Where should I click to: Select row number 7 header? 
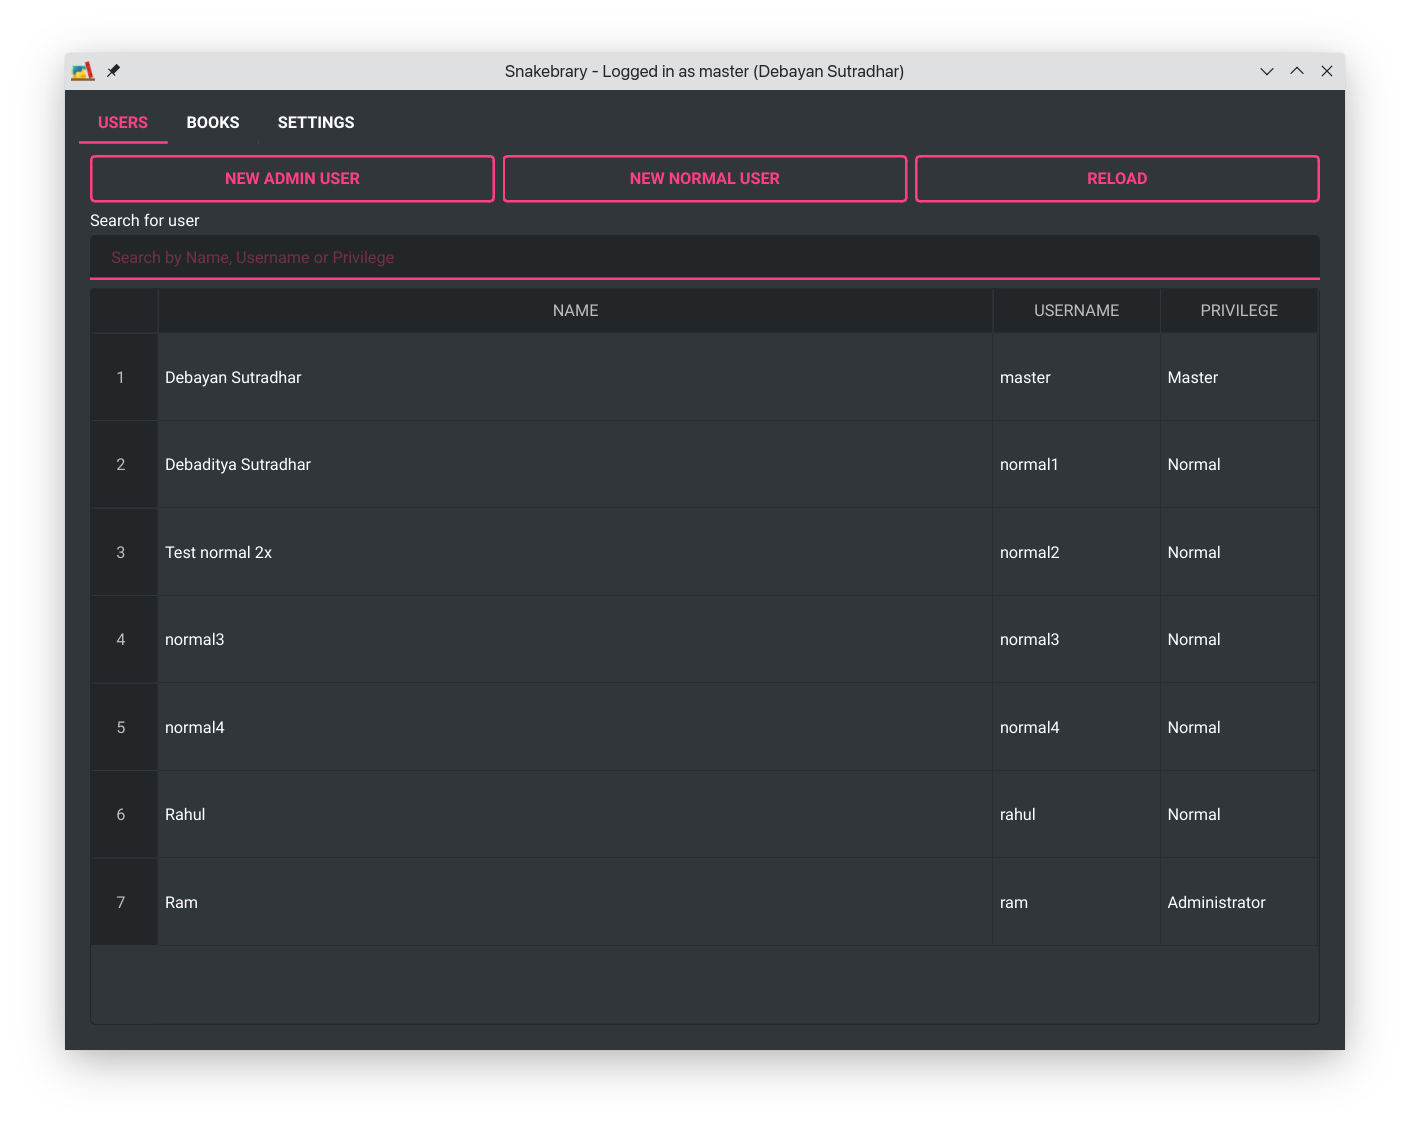[124, 902]
